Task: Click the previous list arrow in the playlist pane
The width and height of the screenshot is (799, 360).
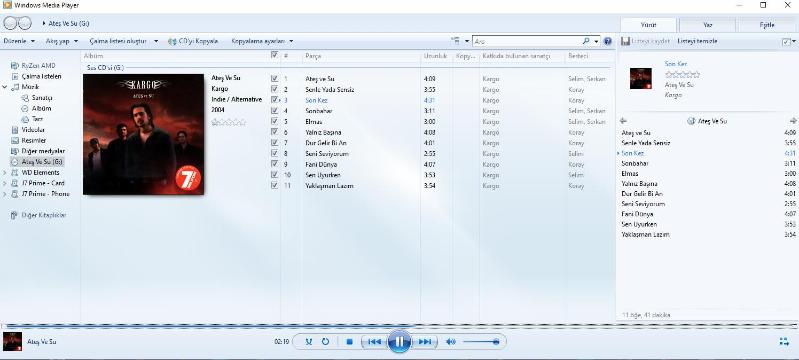Action: pyautogui.click(x=623, y=121)
